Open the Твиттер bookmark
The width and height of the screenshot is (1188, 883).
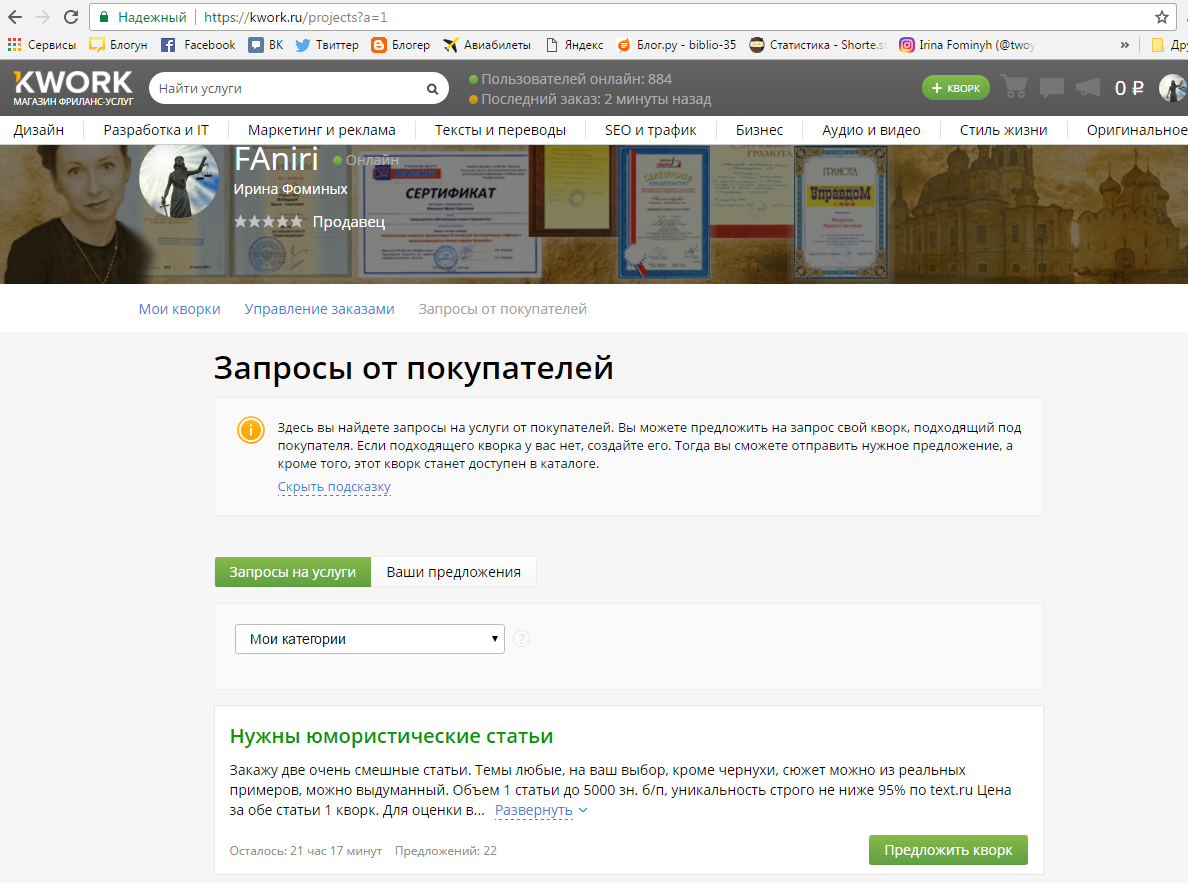(327, 45)
